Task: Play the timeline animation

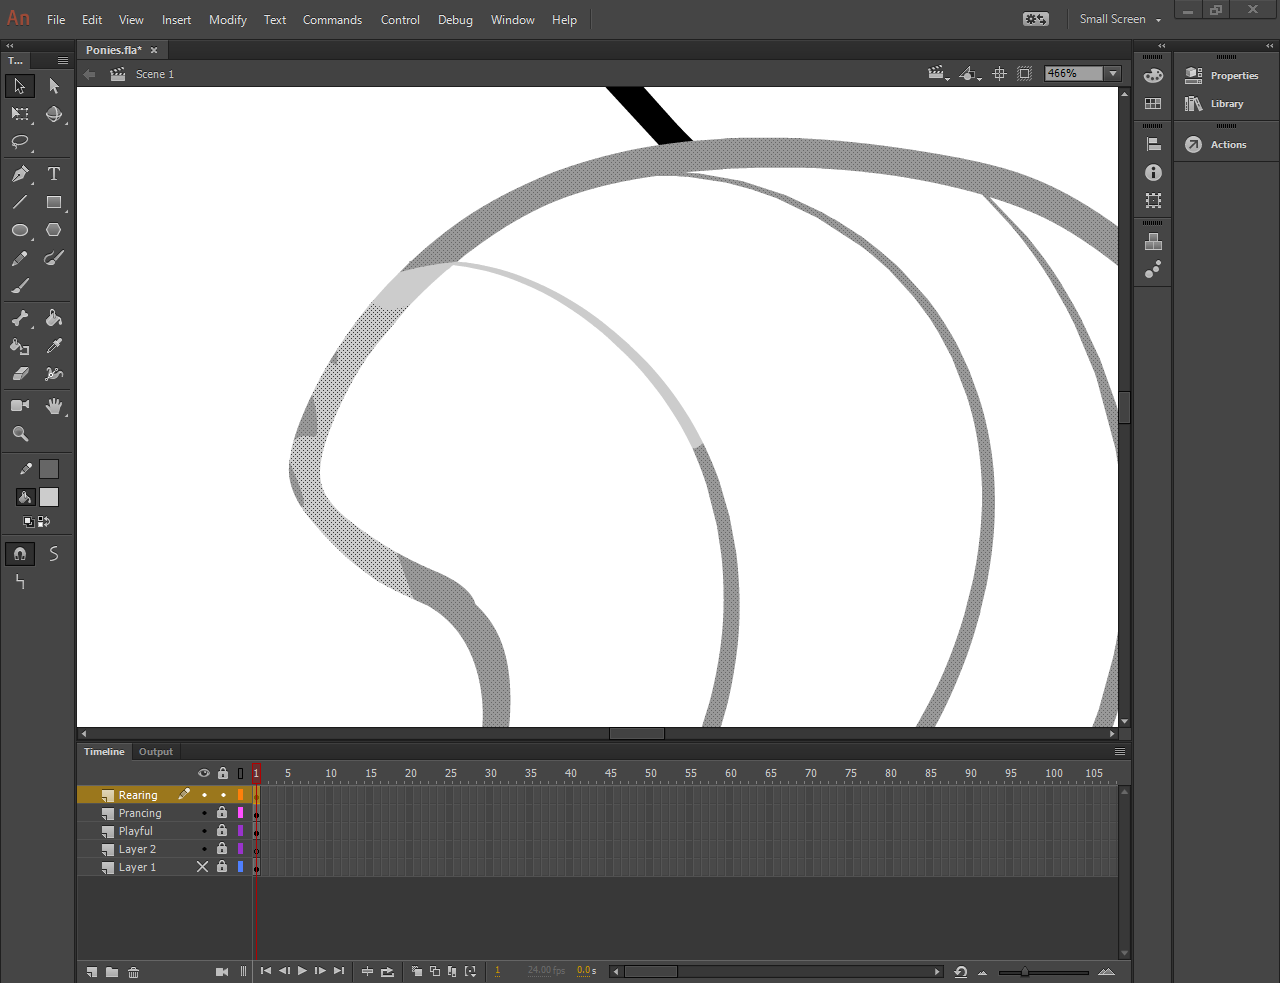Action: (x=302, y=971)
